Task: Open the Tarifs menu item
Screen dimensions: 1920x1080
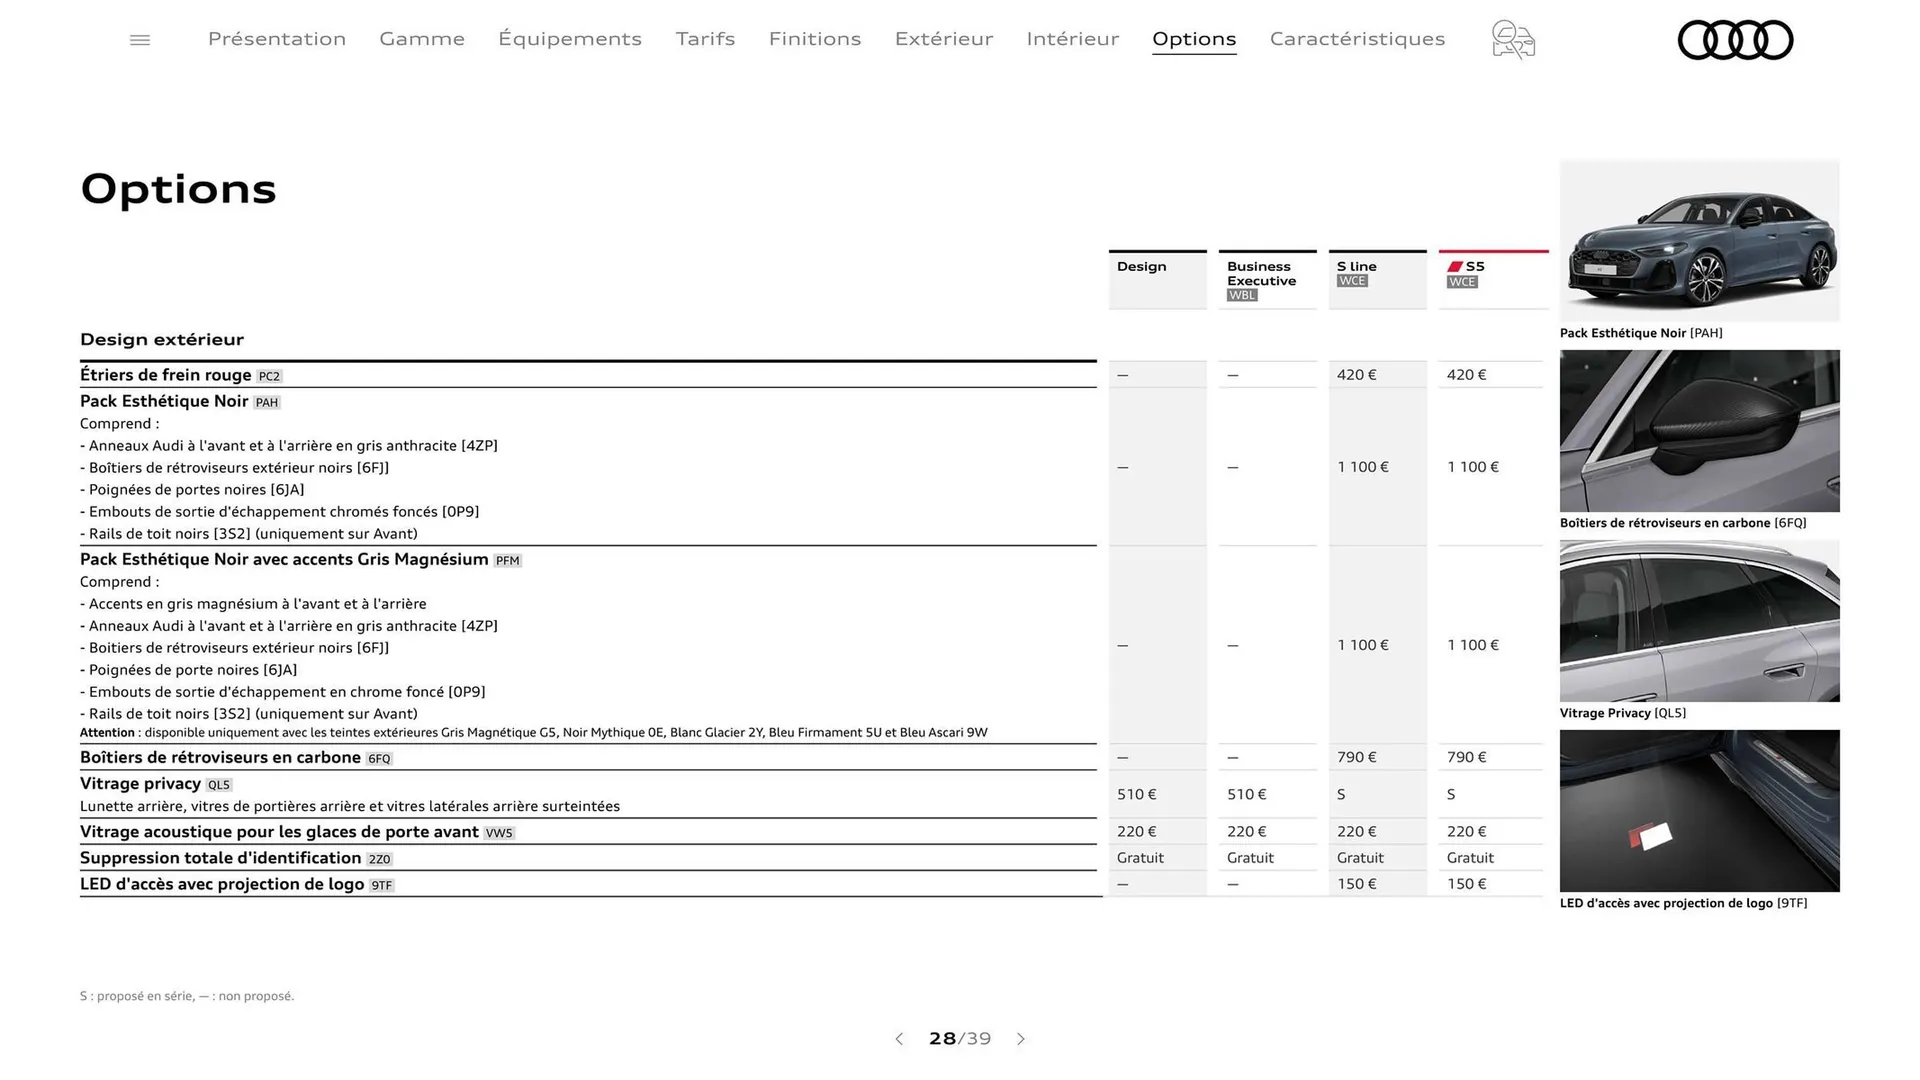Action: tap(705, 39)
